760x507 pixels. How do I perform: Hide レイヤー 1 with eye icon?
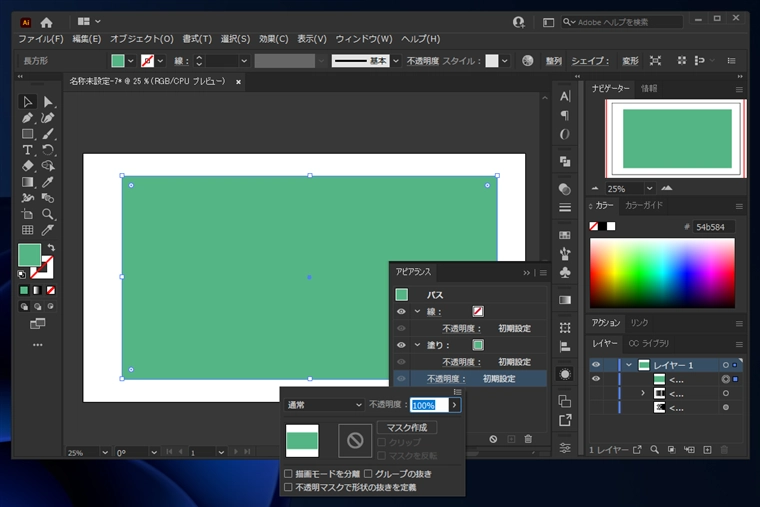[x=596, y=364]
